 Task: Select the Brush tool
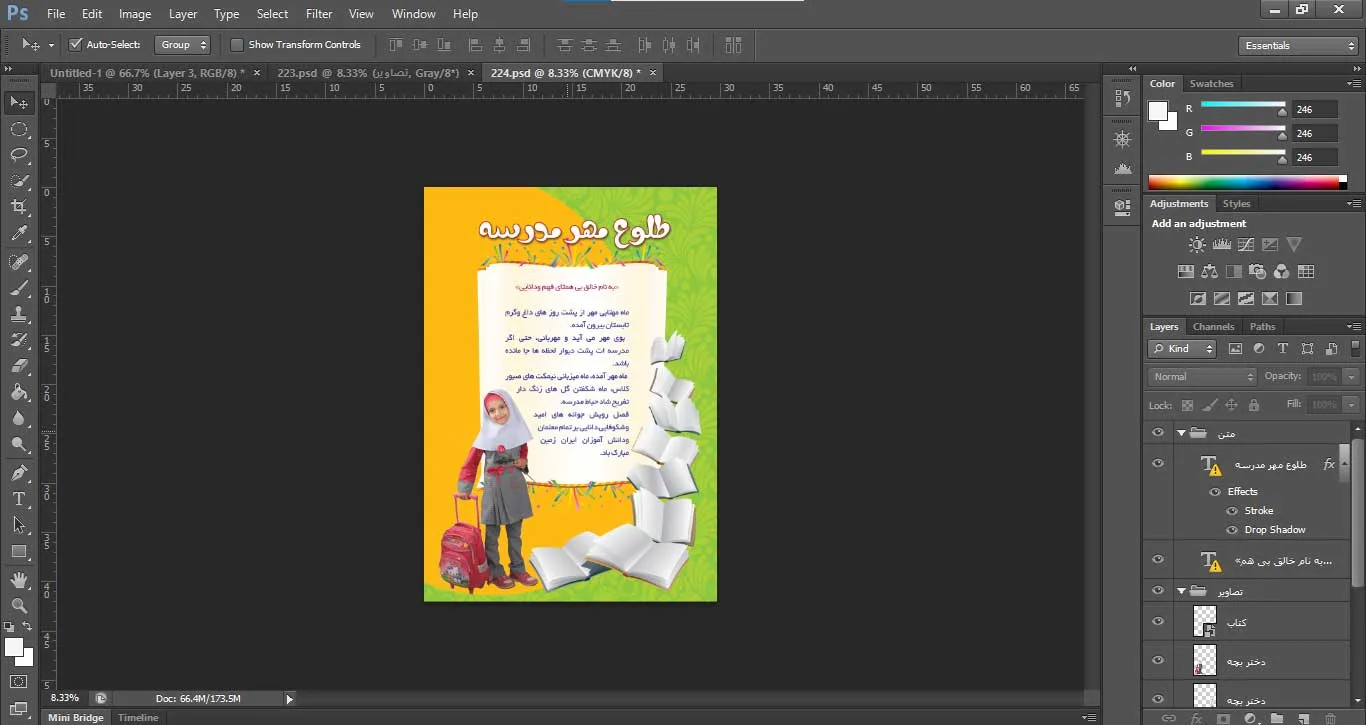click(x=19, y=288)
